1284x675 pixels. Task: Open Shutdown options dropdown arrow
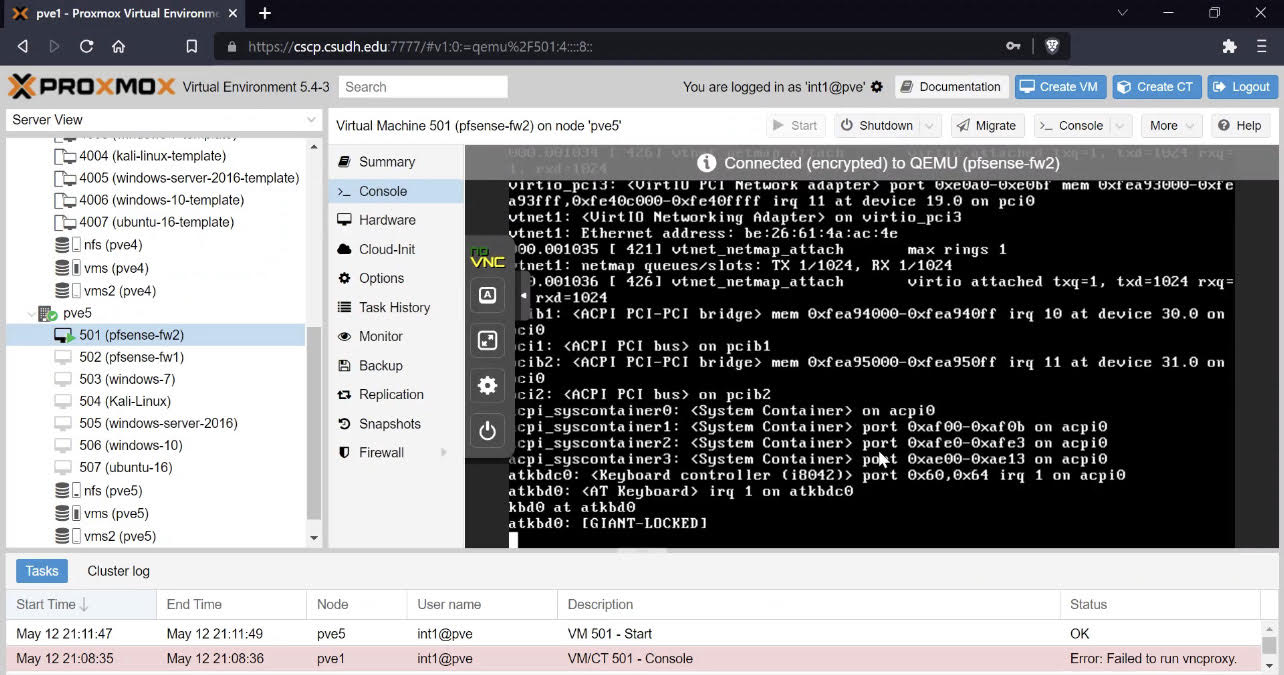click(x=929, y=126)
